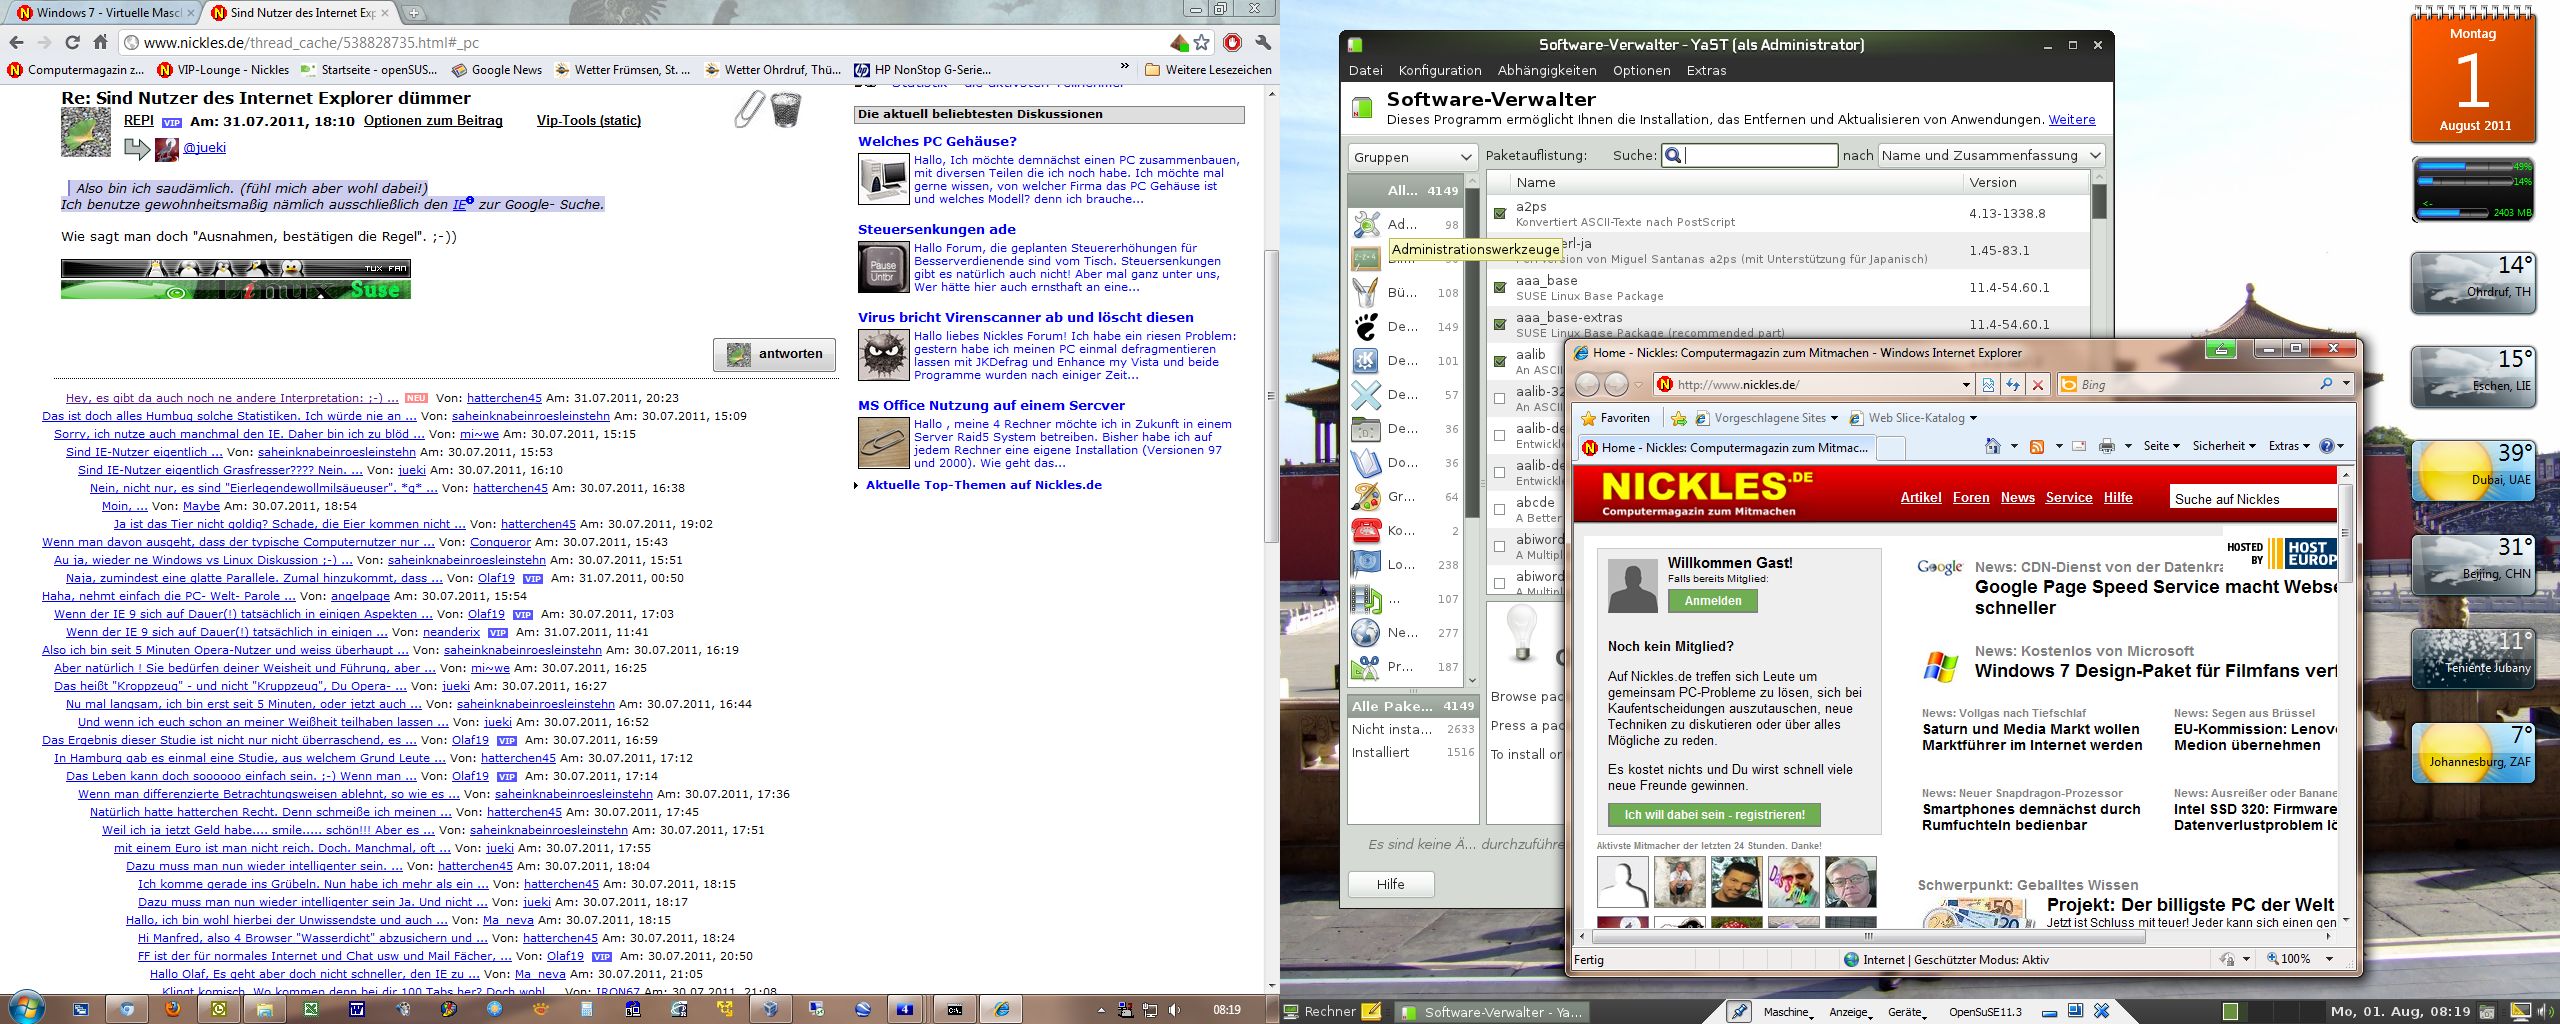Click IE compatibility view icon
The width and height of the screenshot is (2560, 1024).
tap(1988, 385)
